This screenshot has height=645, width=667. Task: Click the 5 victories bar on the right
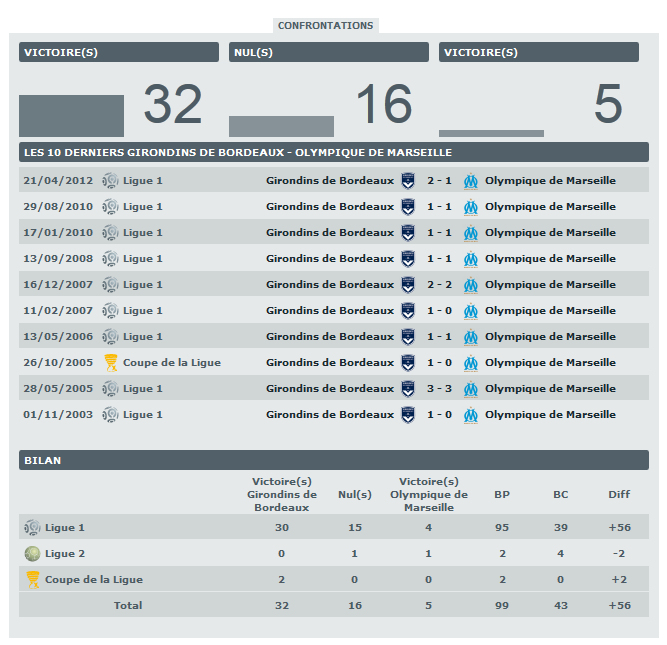tap(491, 133)
